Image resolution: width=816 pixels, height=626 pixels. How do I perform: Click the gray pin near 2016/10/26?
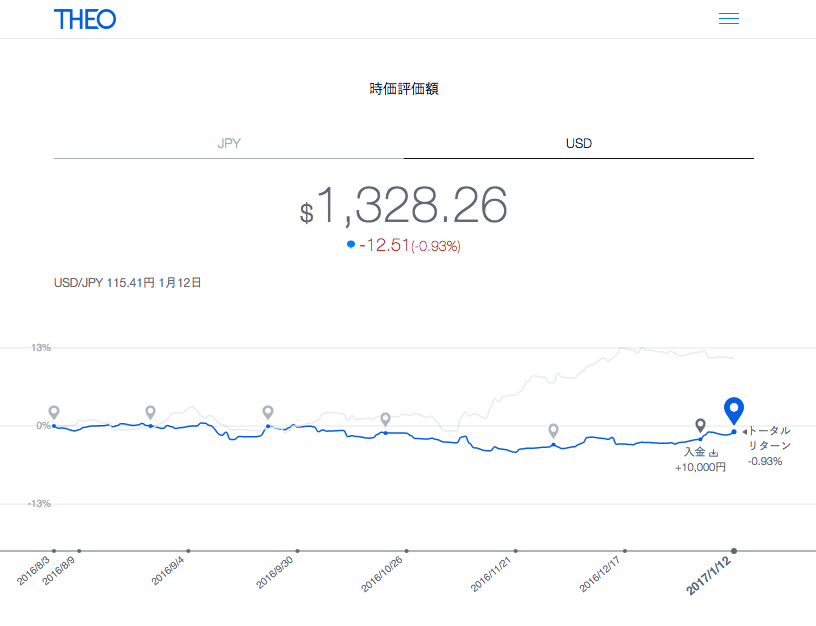pos(386,419)
